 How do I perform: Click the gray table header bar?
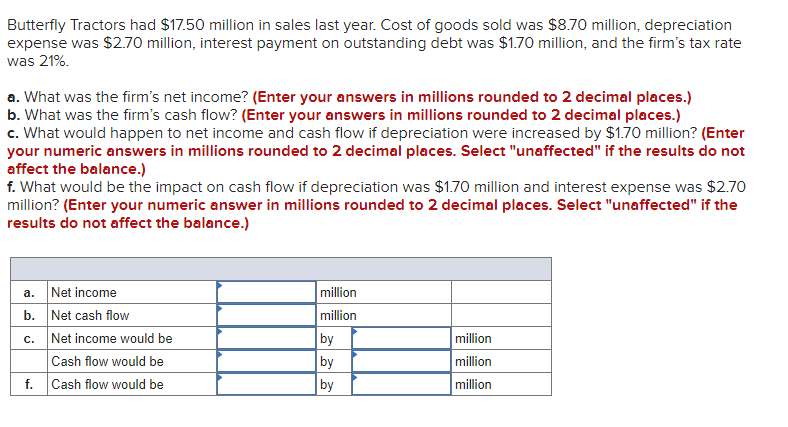(x=281, y=269)
